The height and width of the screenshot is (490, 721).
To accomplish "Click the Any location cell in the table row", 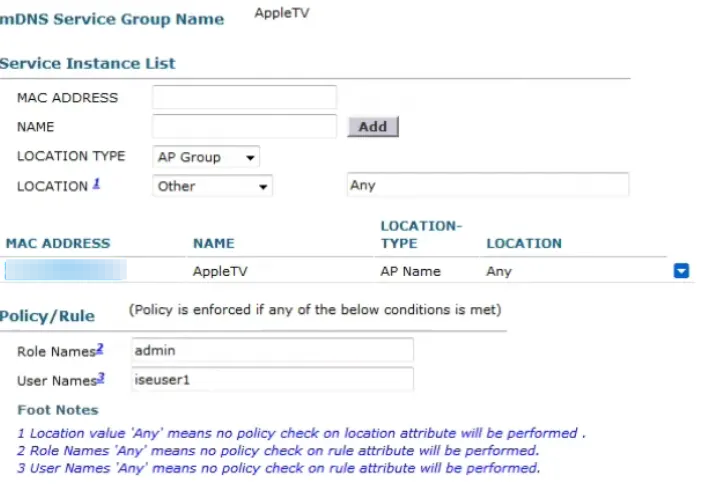I will (x=499, y=271).
